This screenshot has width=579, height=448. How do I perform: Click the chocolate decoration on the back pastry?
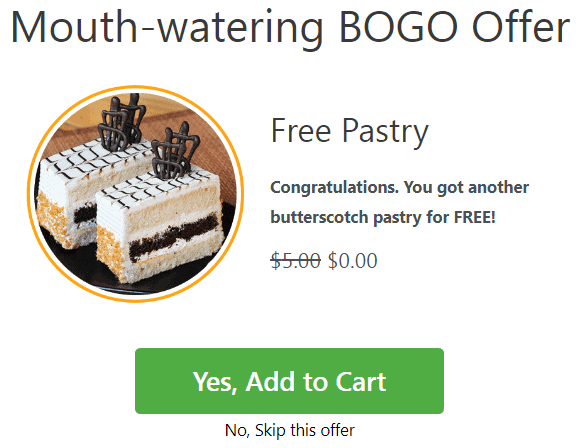[x=121, y=122]
